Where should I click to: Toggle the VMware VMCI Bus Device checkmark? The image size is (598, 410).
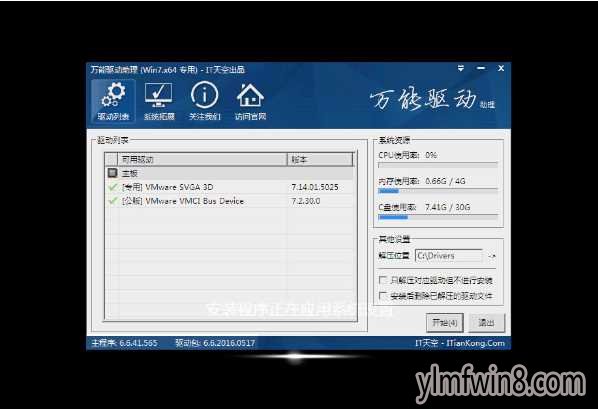(113, 201)
